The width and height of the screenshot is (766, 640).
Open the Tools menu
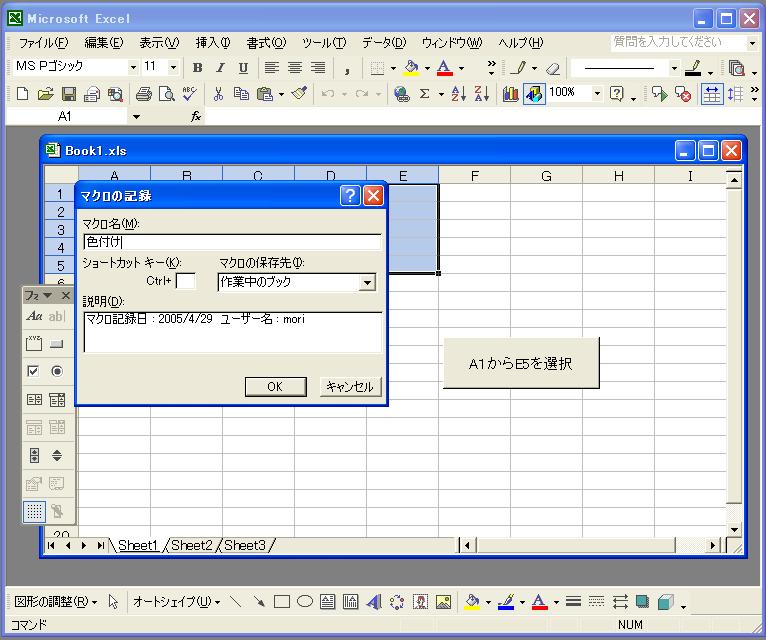pyautogui.click(x=324, y=43)
